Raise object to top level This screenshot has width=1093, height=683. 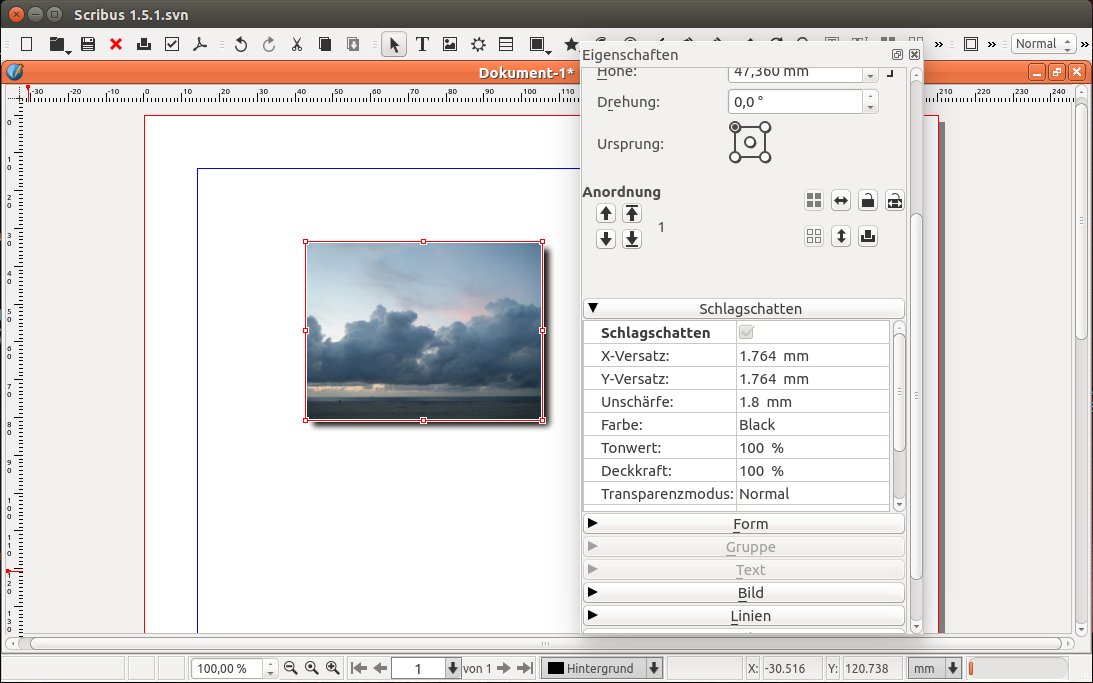[x=632, y=213]
